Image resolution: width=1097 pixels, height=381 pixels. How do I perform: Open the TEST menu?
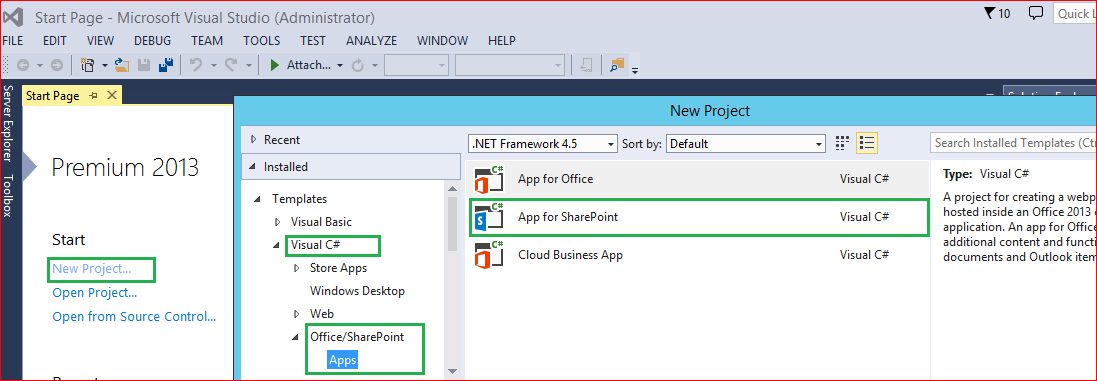(313, 41)
